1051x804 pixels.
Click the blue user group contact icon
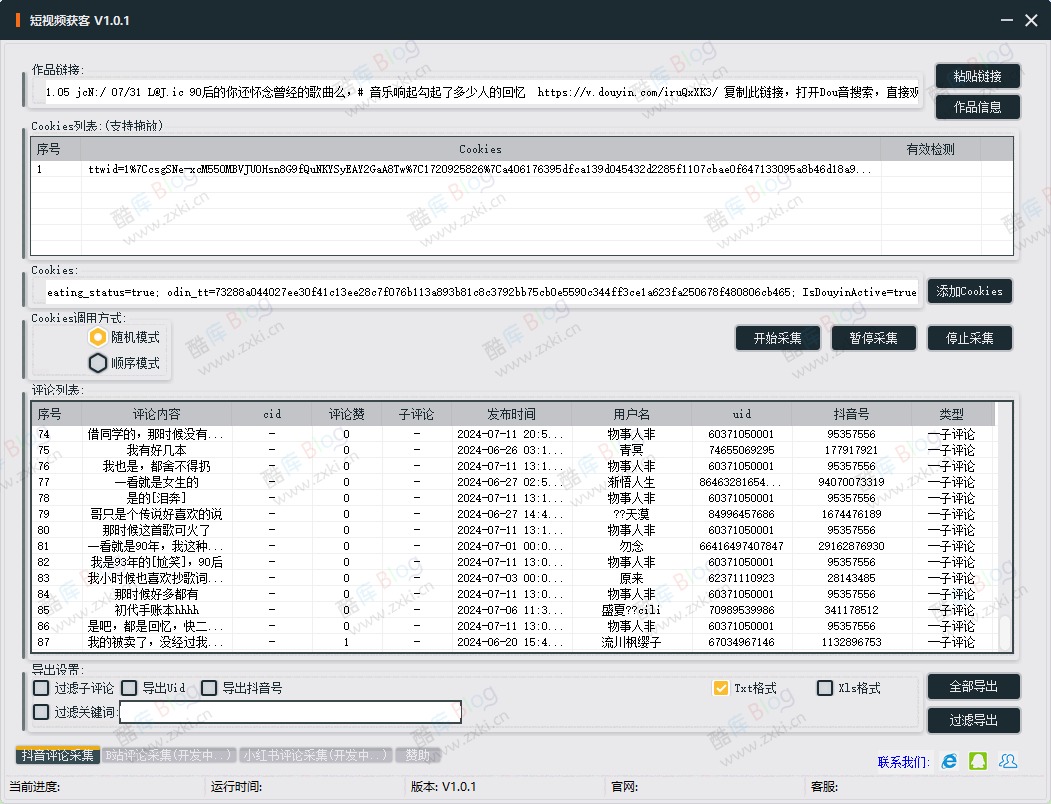(1008, 762)
